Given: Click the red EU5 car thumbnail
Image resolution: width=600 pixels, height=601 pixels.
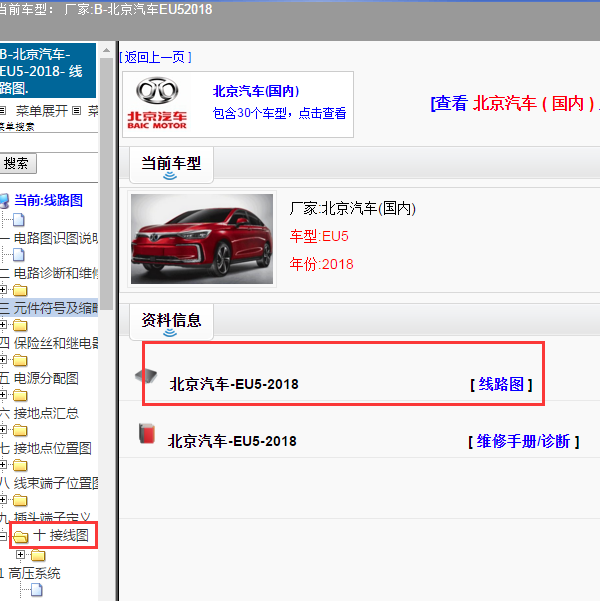Looking at the screenshot, I should (202, 239).
